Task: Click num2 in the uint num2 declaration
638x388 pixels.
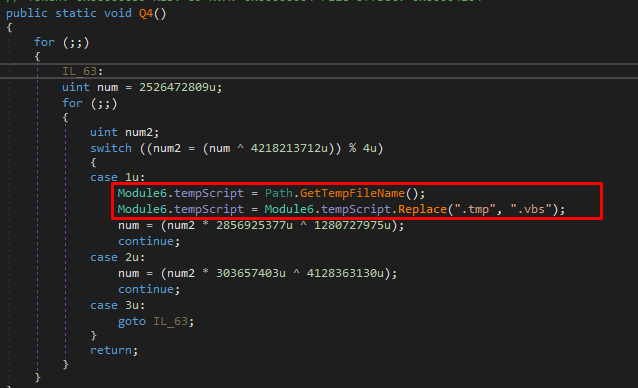Action: [x=138, y=132]
